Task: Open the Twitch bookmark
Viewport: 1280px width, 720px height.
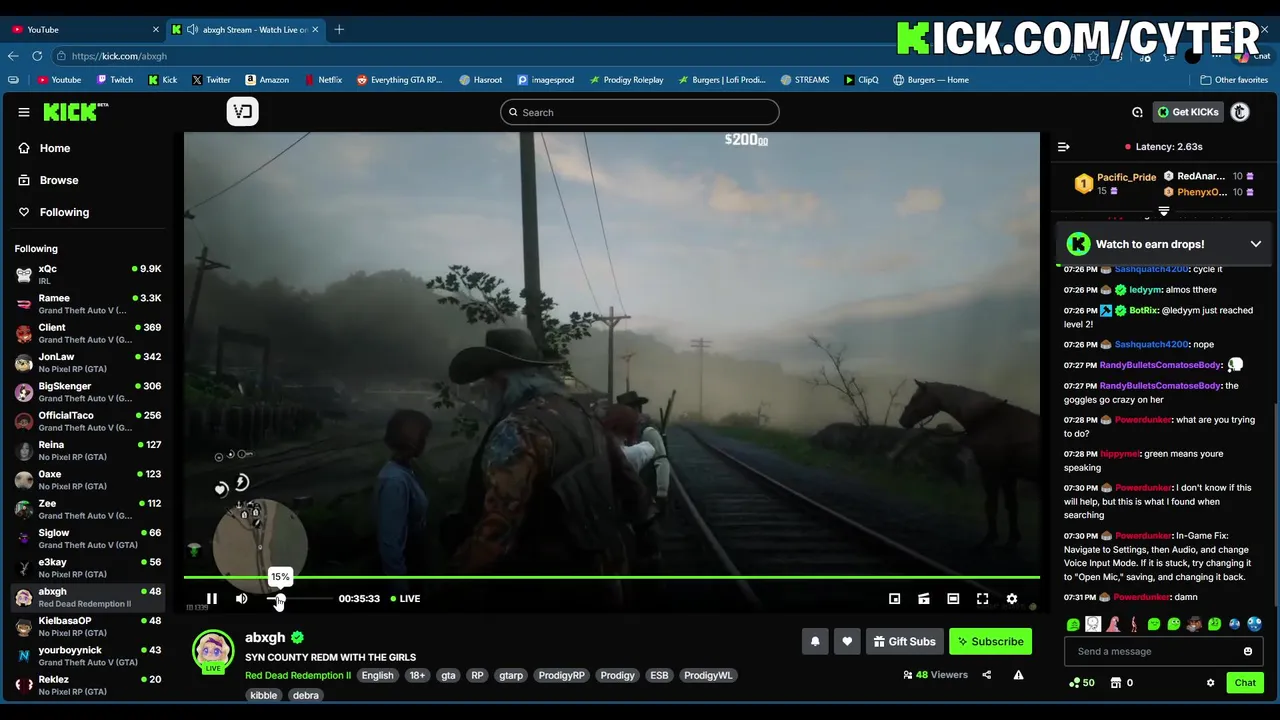Action: point(114,80)
